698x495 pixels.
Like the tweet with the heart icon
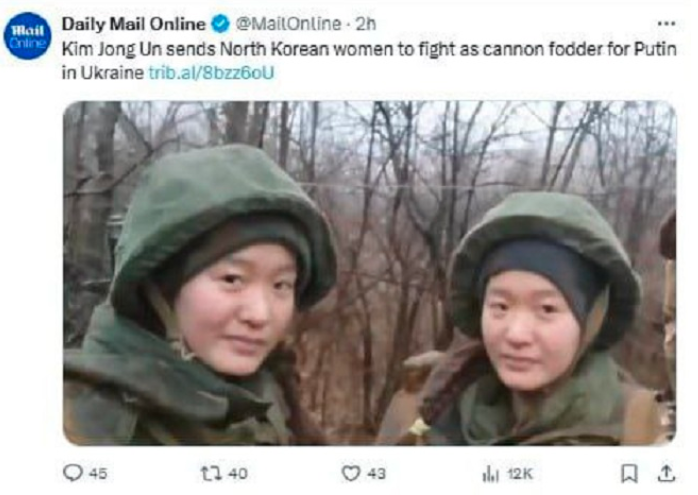click(x=351, y=473)
